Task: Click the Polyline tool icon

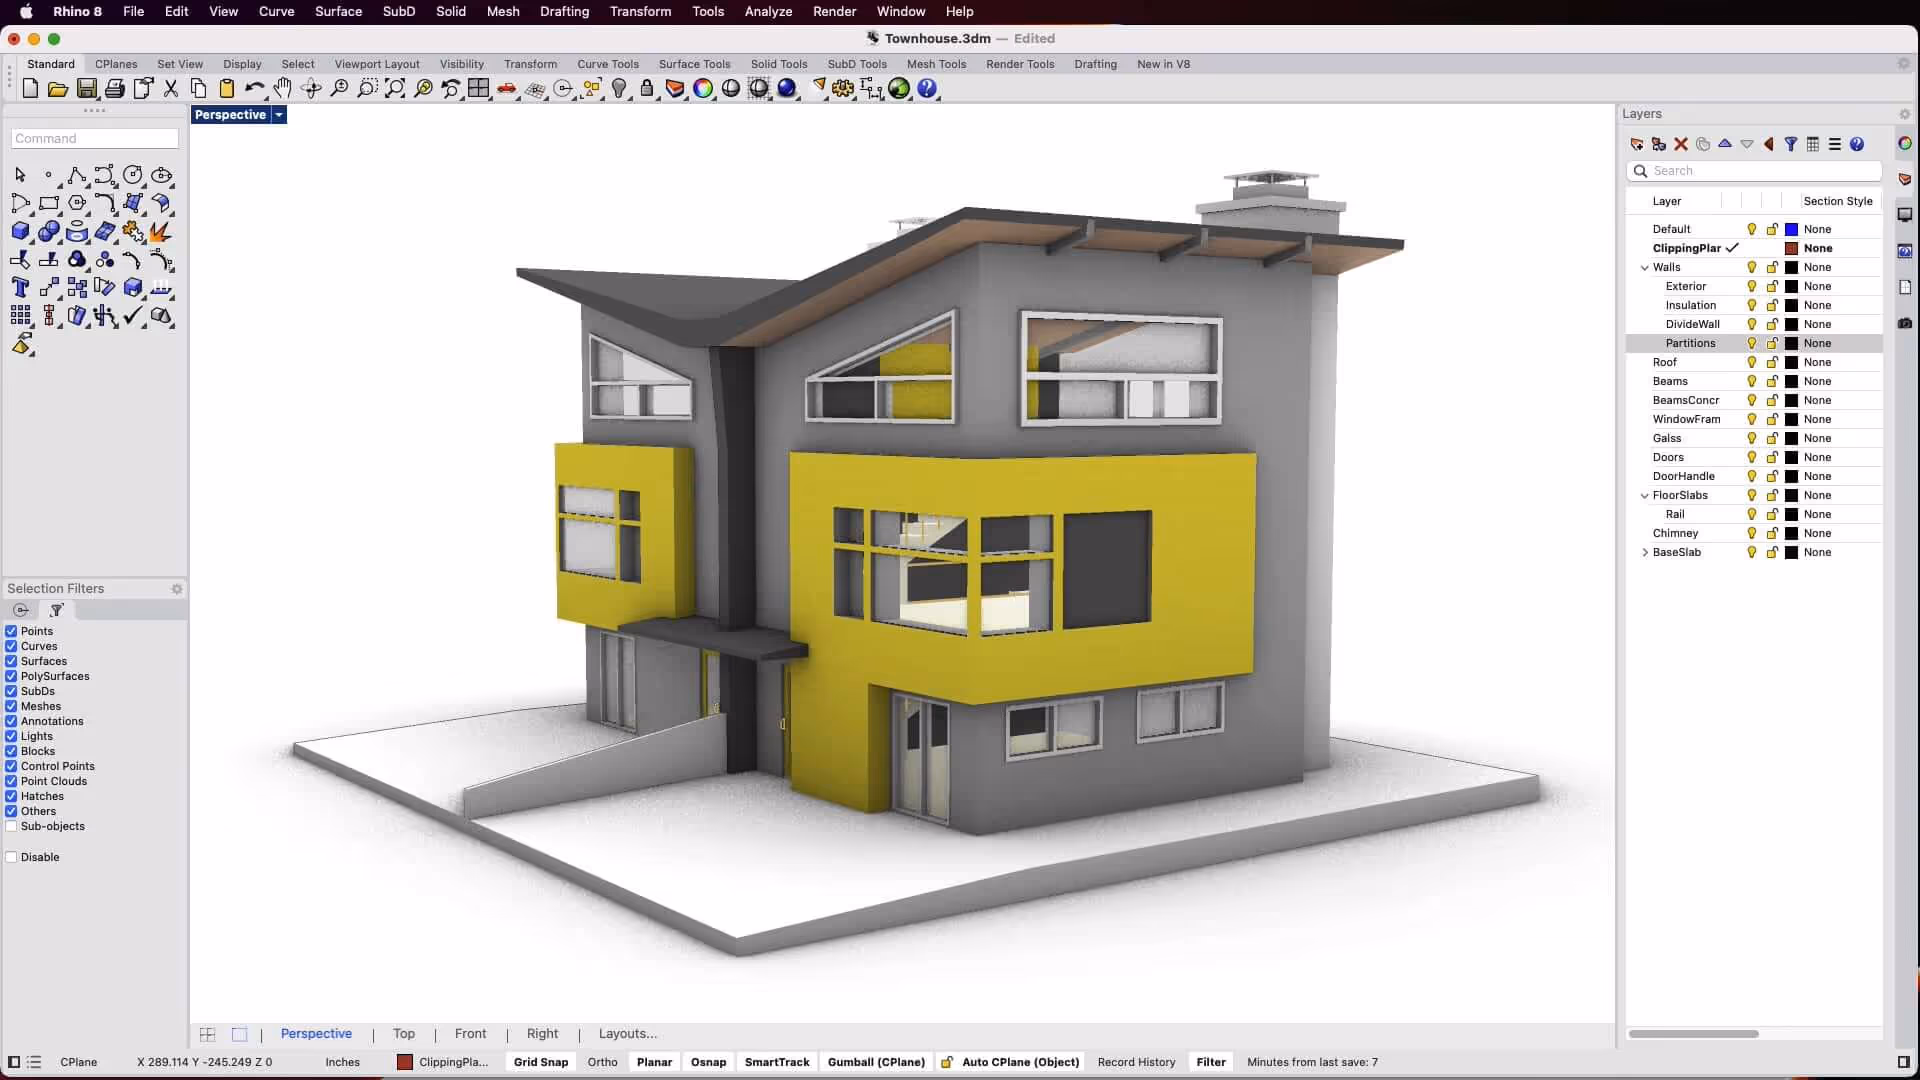Action: tap(76, 175)
